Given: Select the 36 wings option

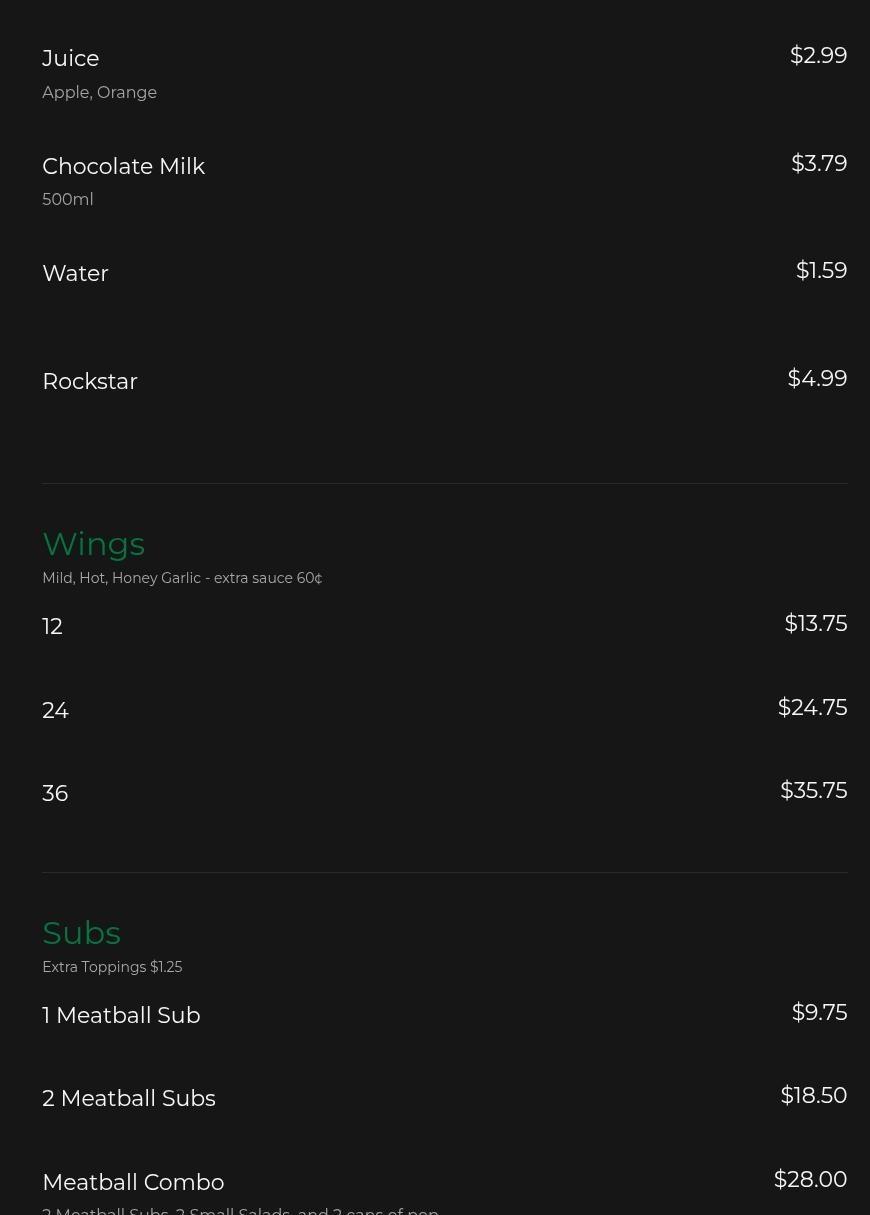Looking at the screenshot, I should [55, 794].
